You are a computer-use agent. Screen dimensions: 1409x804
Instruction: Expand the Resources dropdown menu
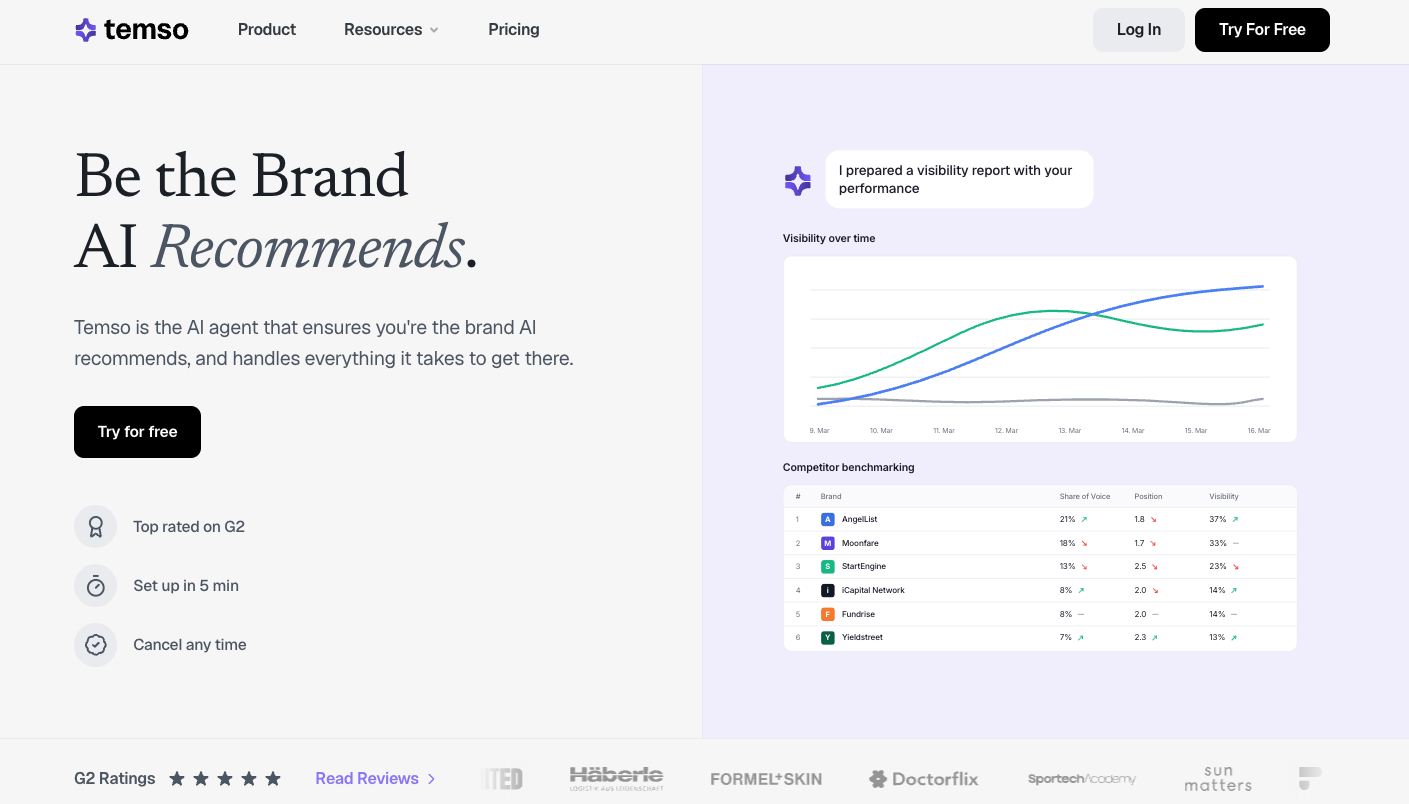[391, 30]
